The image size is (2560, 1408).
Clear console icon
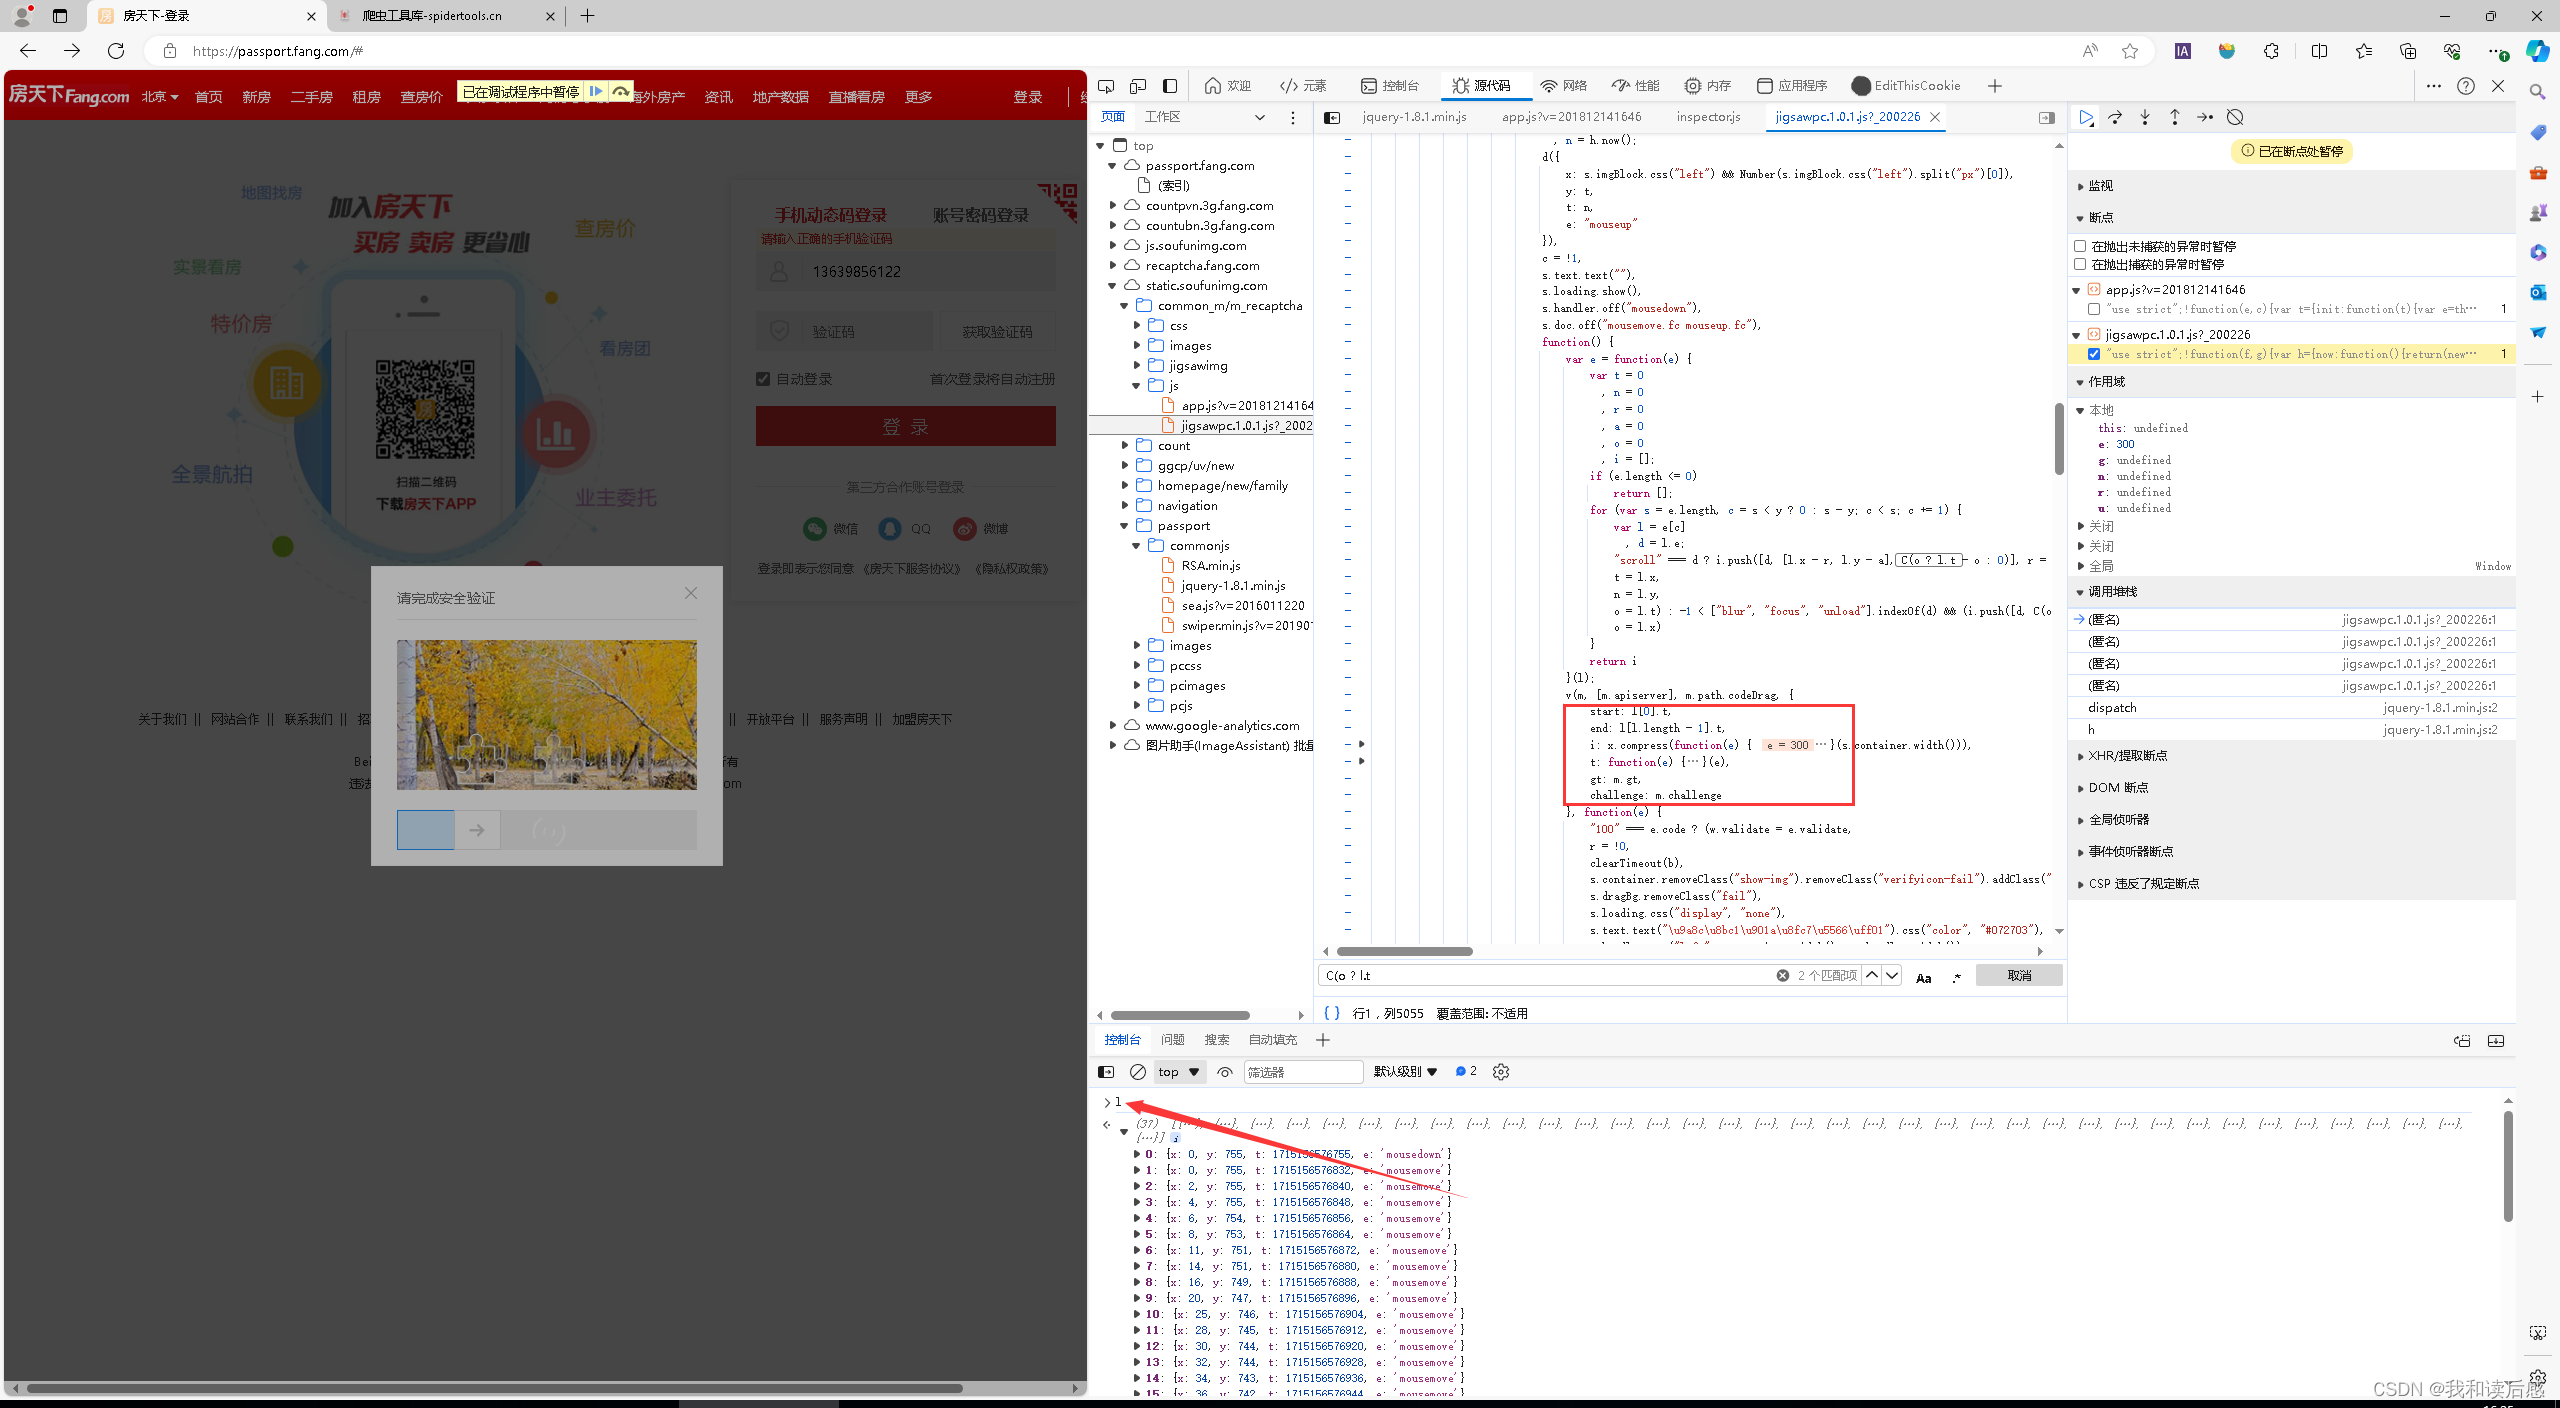[x=1138, y=1072]
